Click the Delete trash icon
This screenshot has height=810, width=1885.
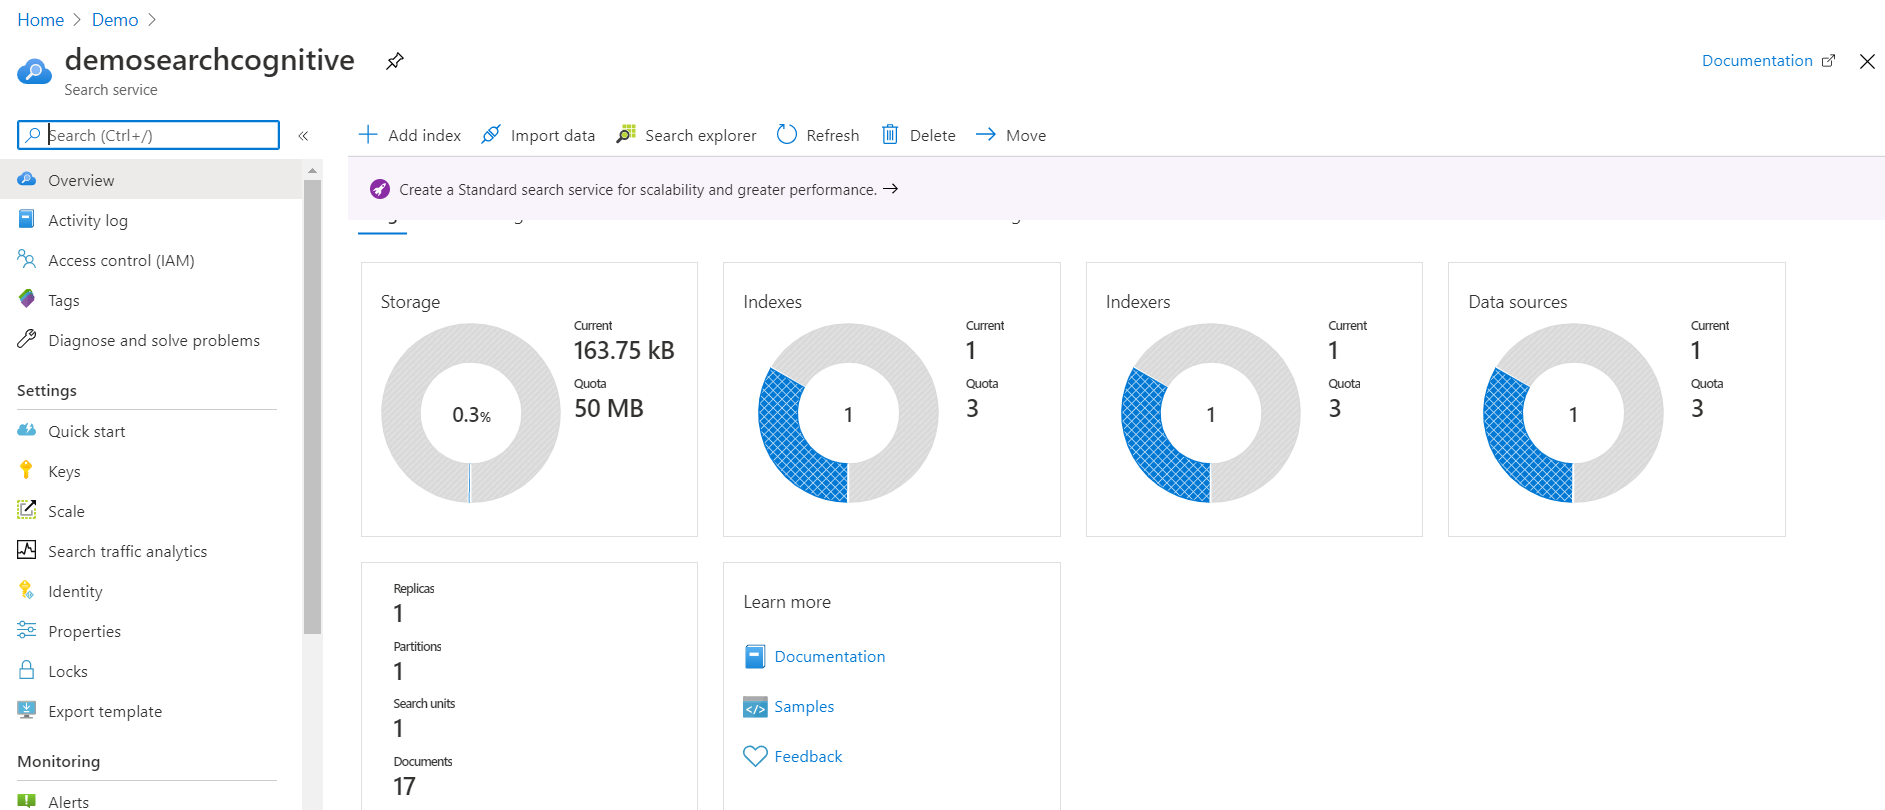pyautogui.click(x=890, y=135)
